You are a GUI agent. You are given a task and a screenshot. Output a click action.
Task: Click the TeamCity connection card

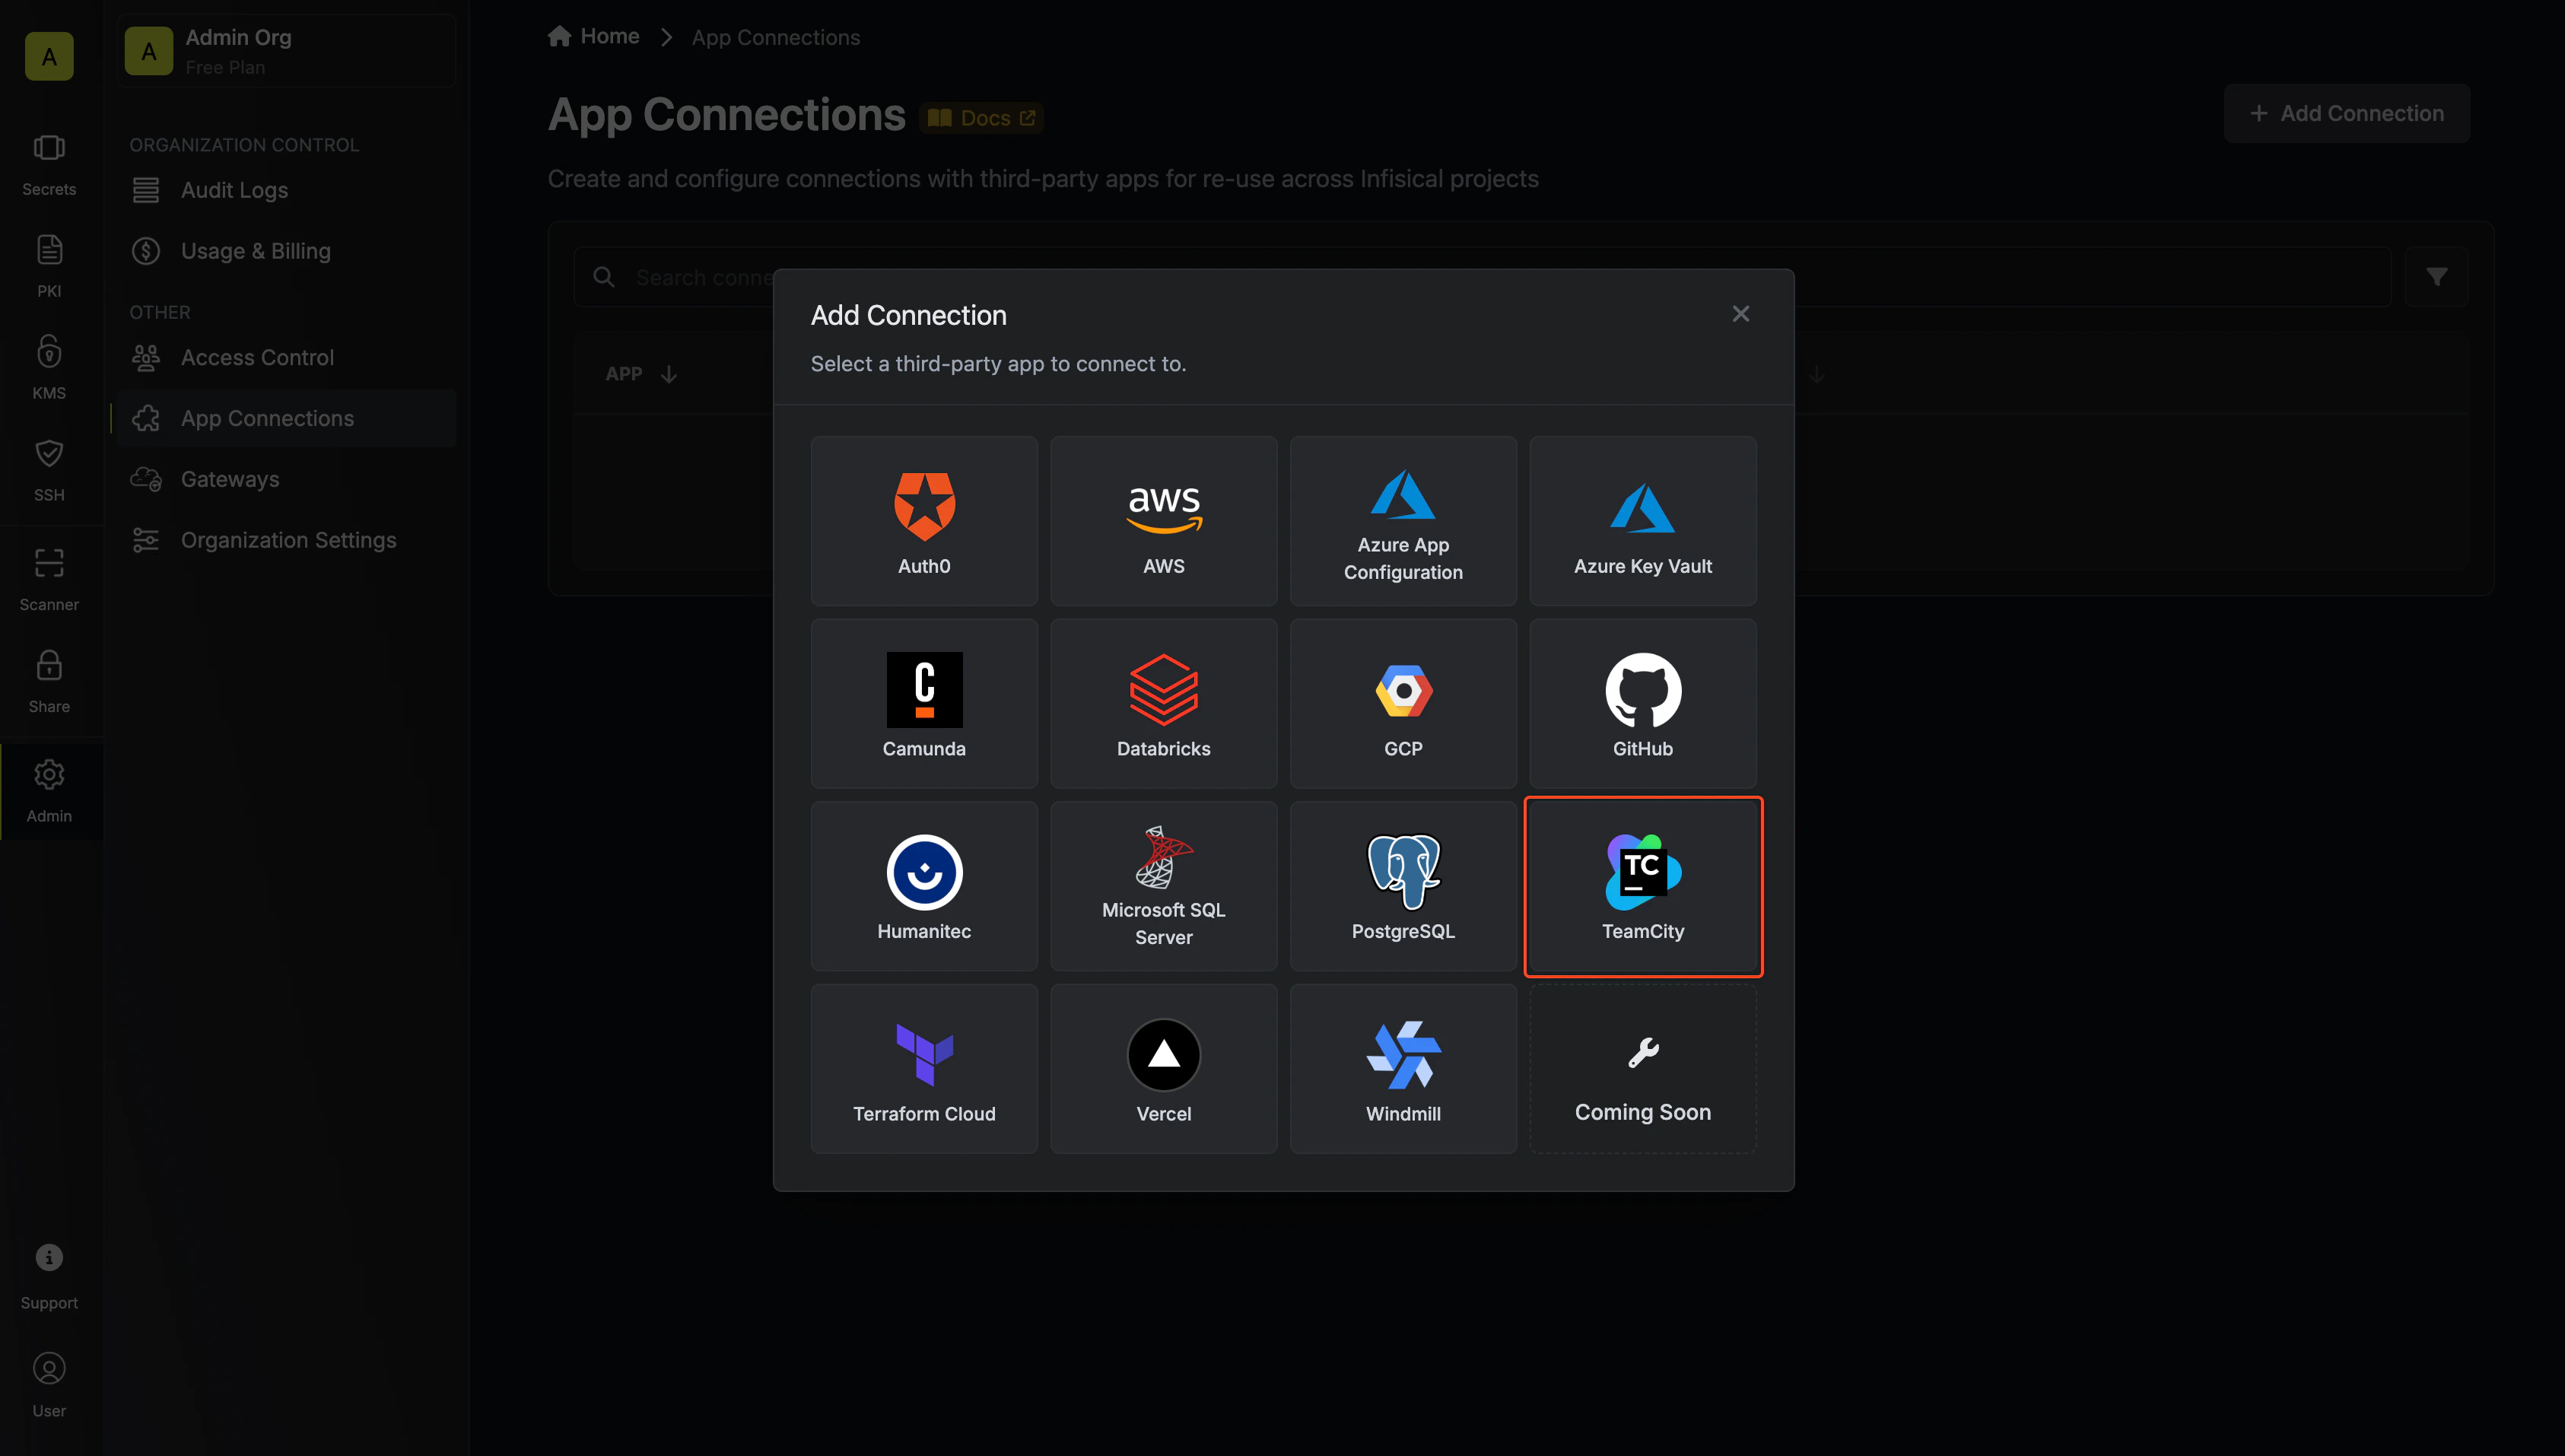tap(1642, 886)
